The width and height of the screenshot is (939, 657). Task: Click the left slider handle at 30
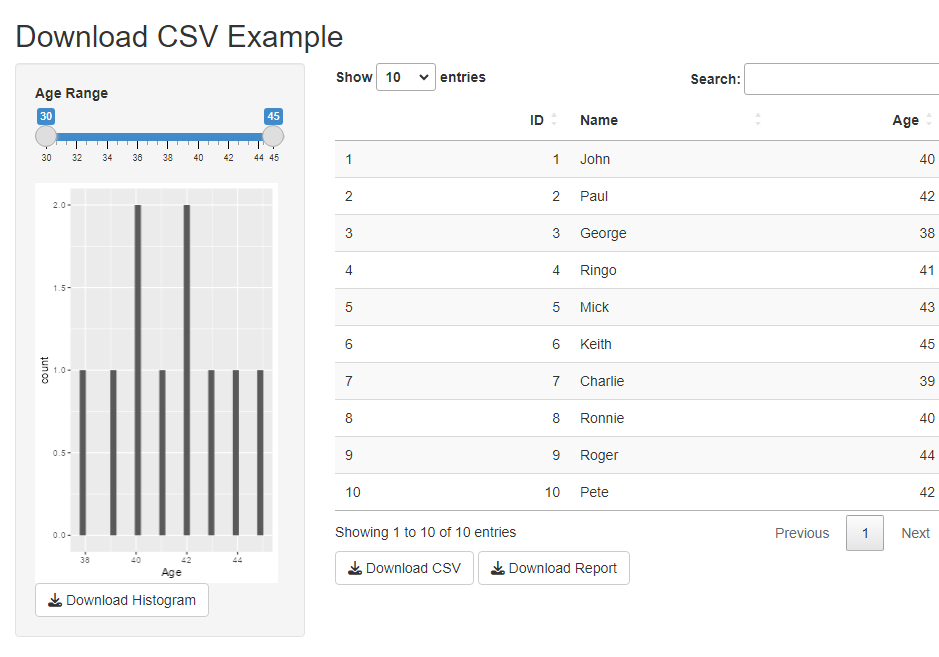coord(46,136)
